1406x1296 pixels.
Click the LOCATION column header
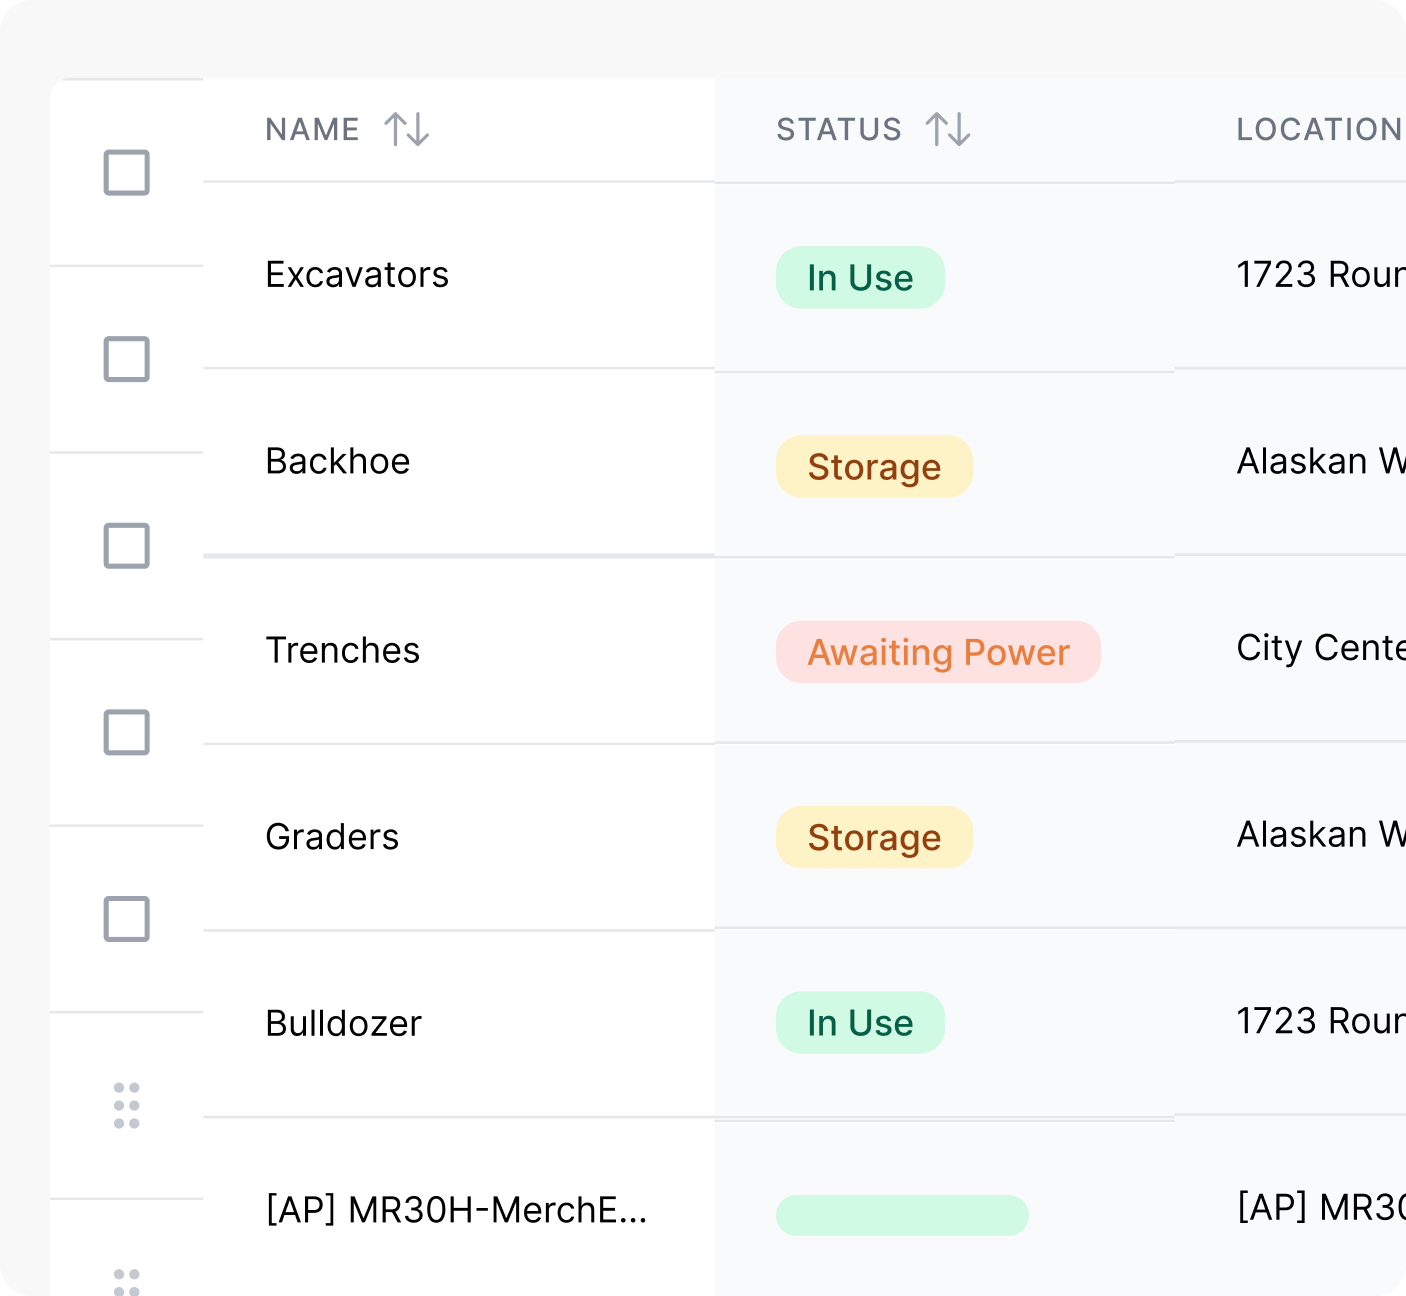(x=1320, y=129)
